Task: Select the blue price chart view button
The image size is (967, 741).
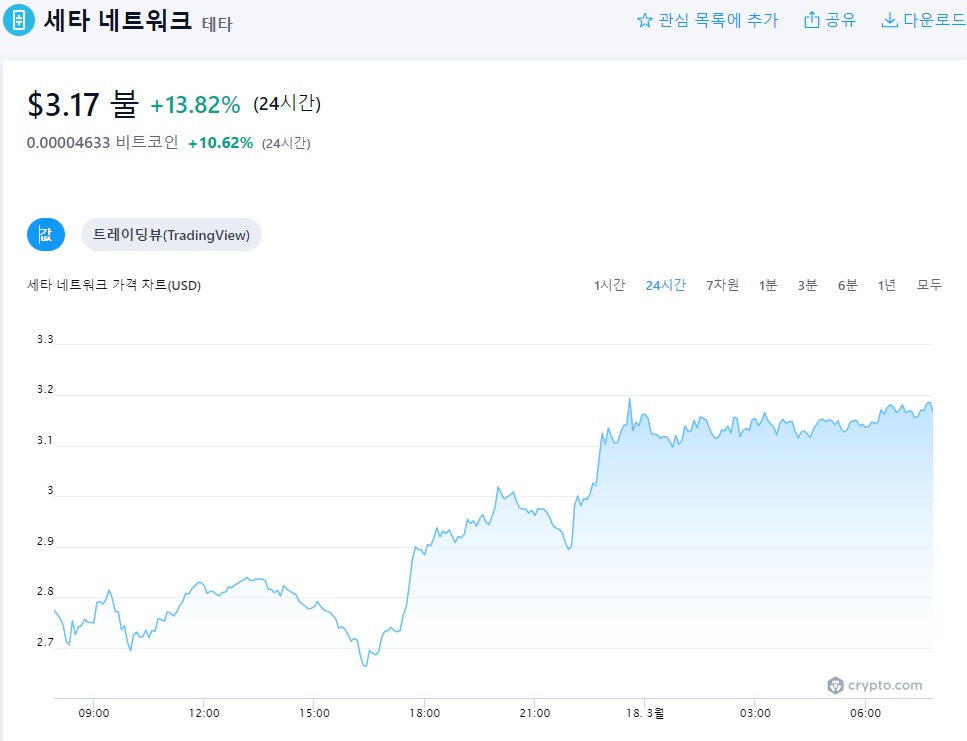Action: tap(46, 234)
